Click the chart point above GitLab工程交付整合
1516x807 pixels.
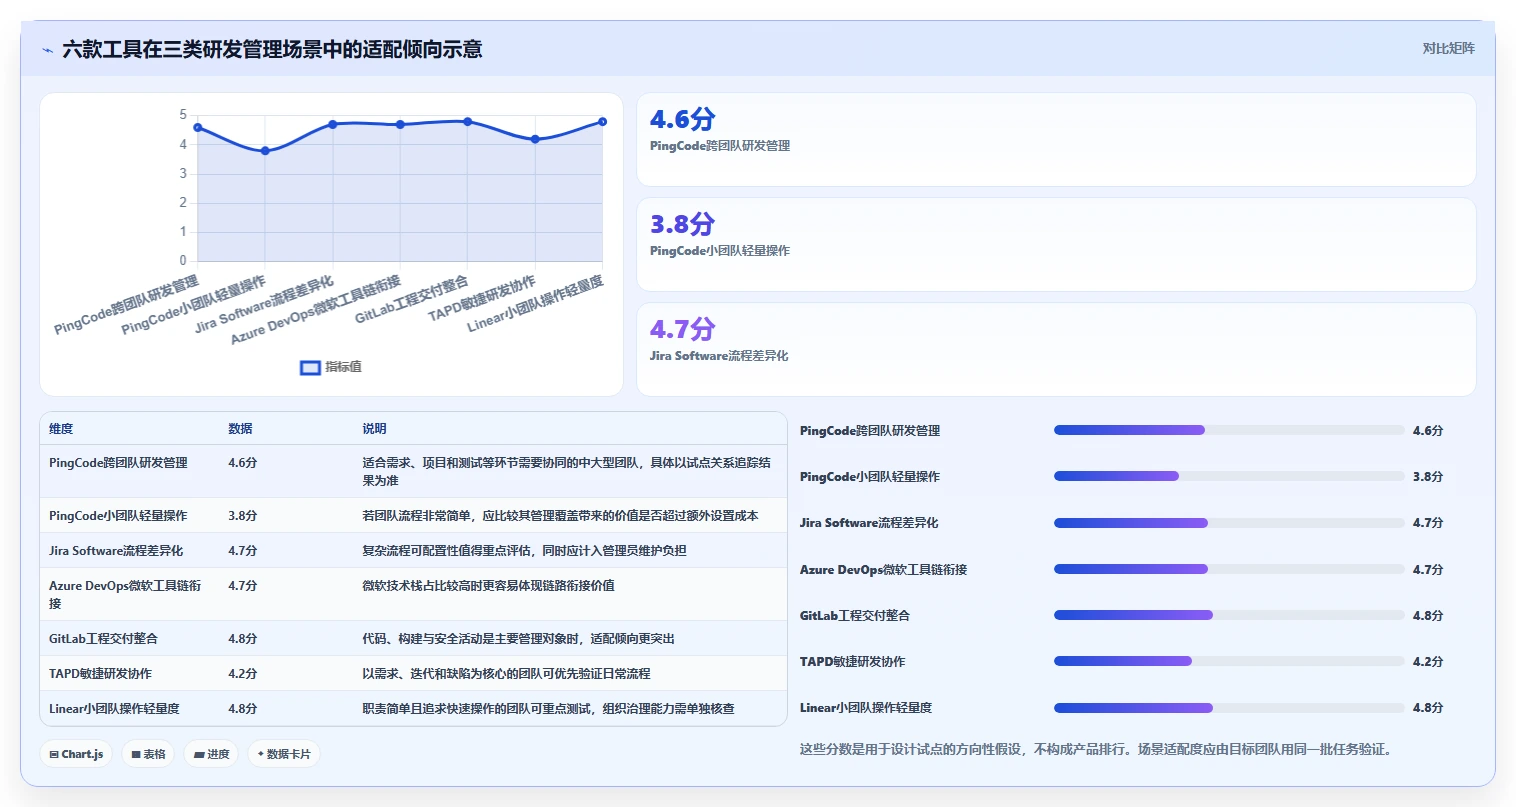[468, 121]
